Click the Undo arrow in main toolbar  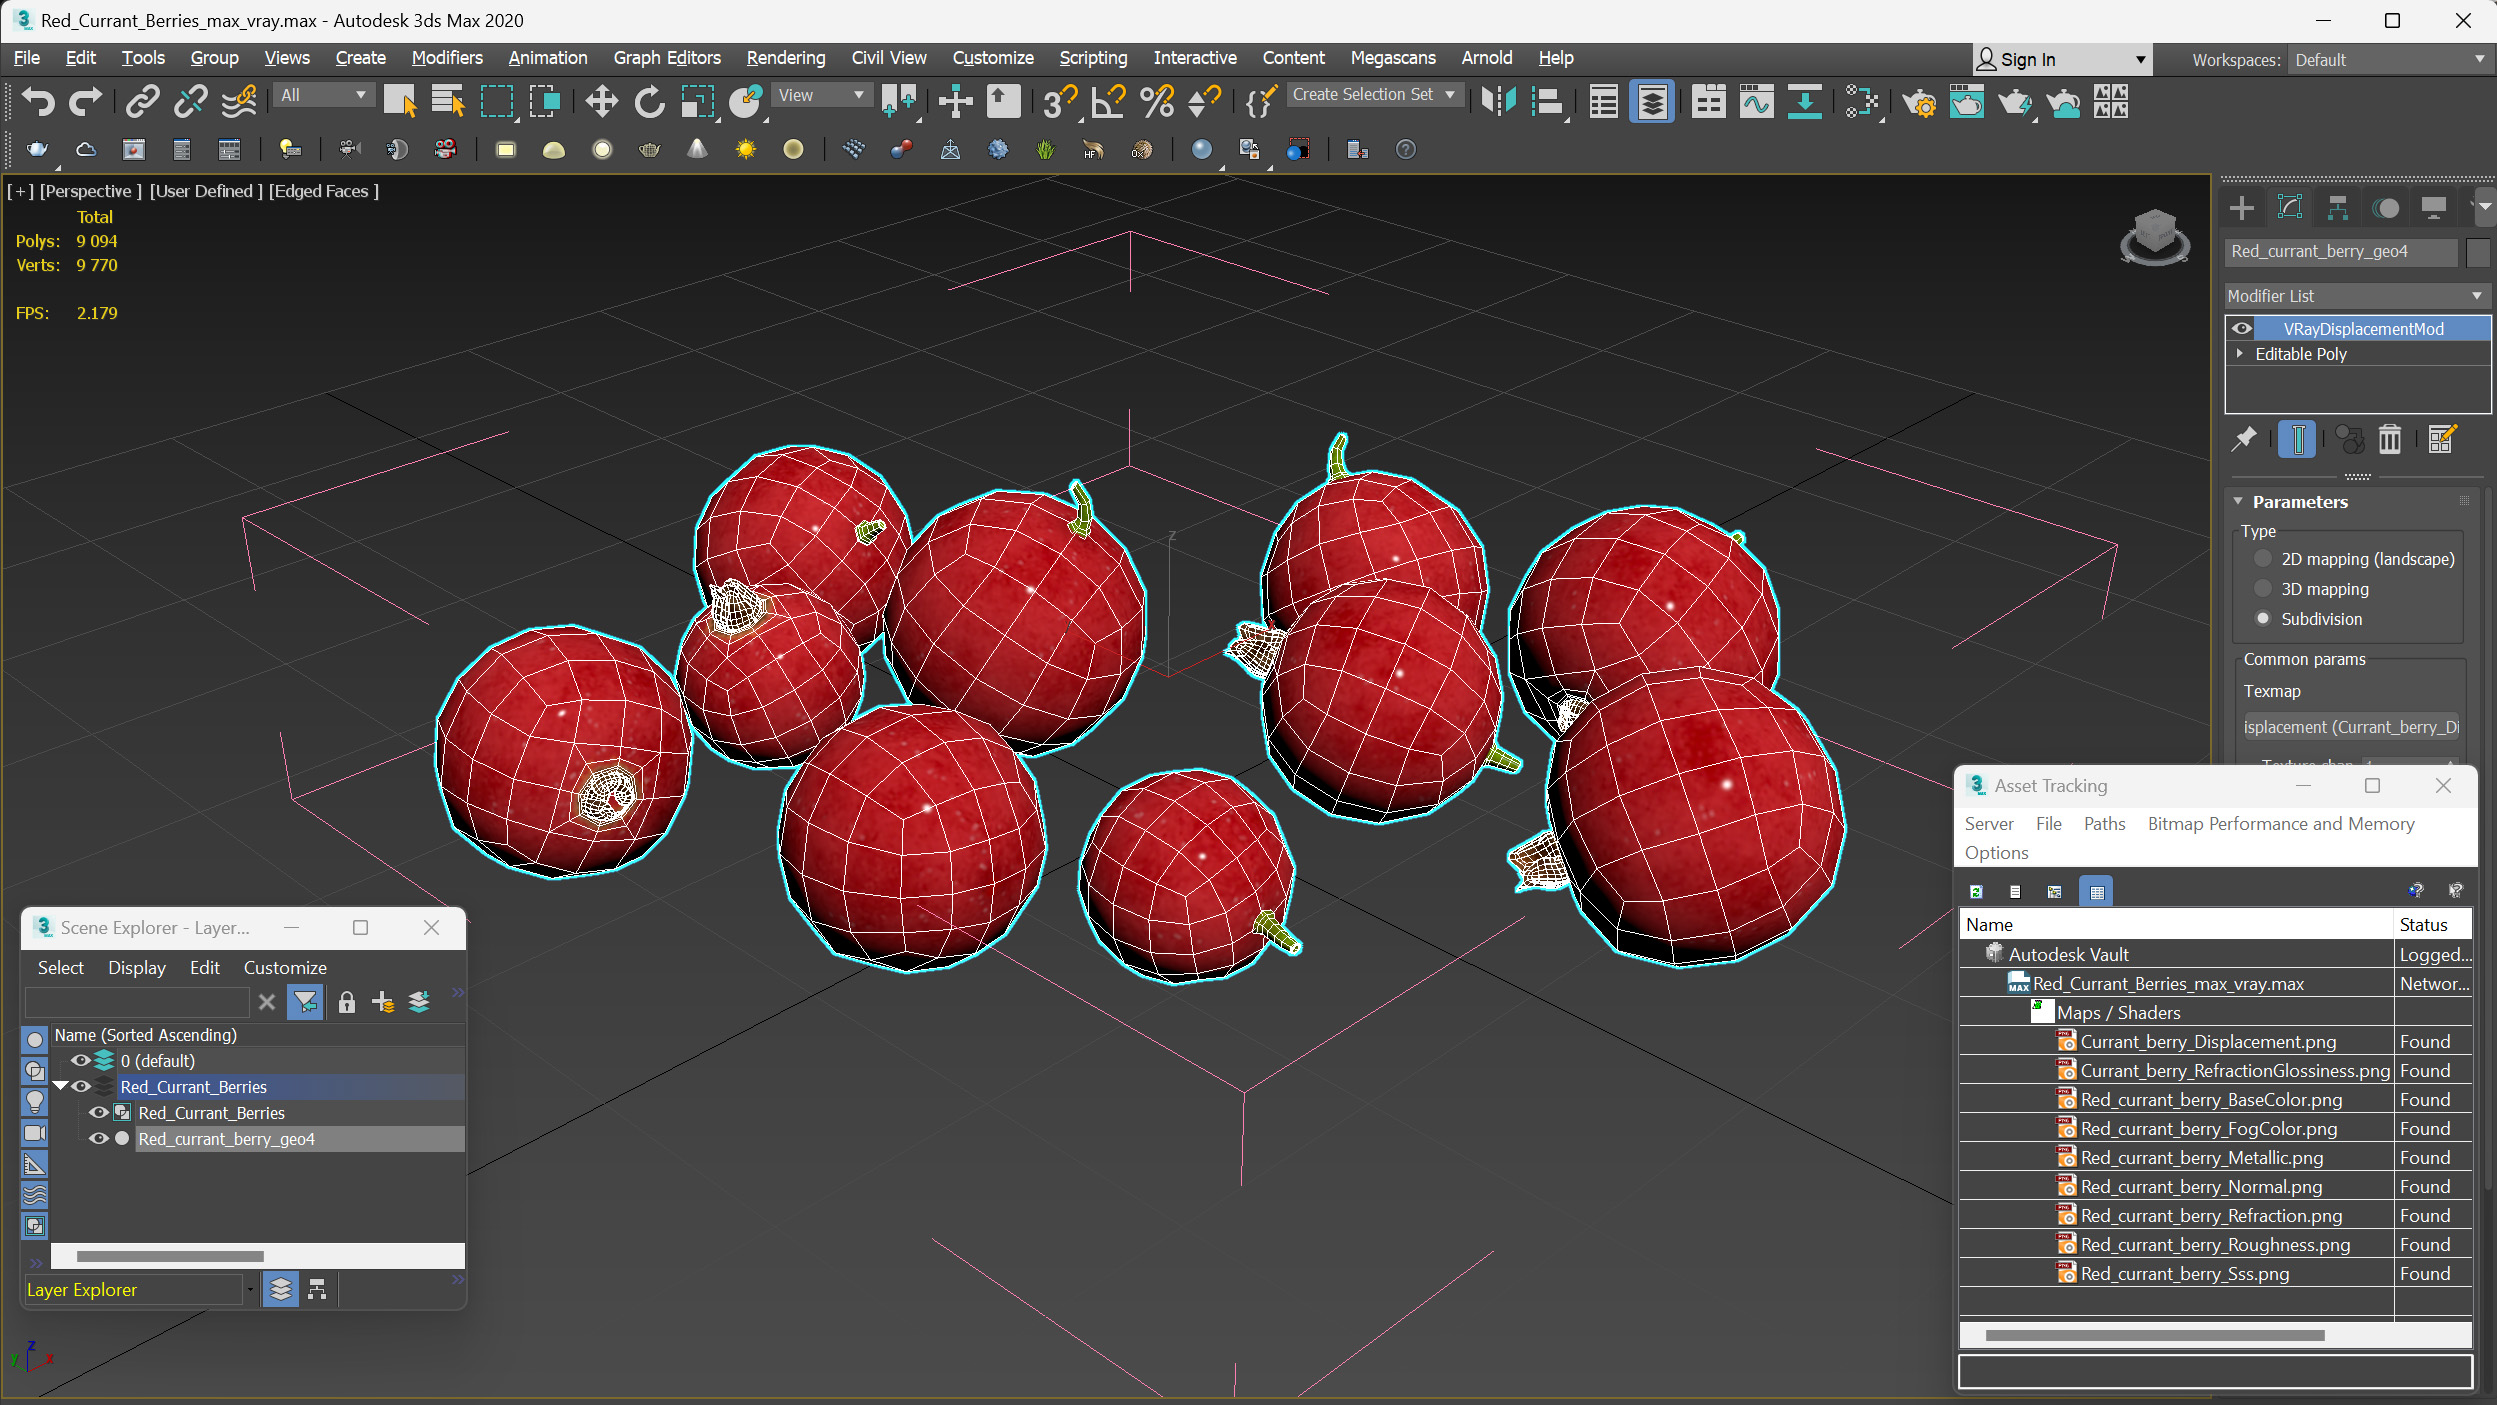pos(38,101)
